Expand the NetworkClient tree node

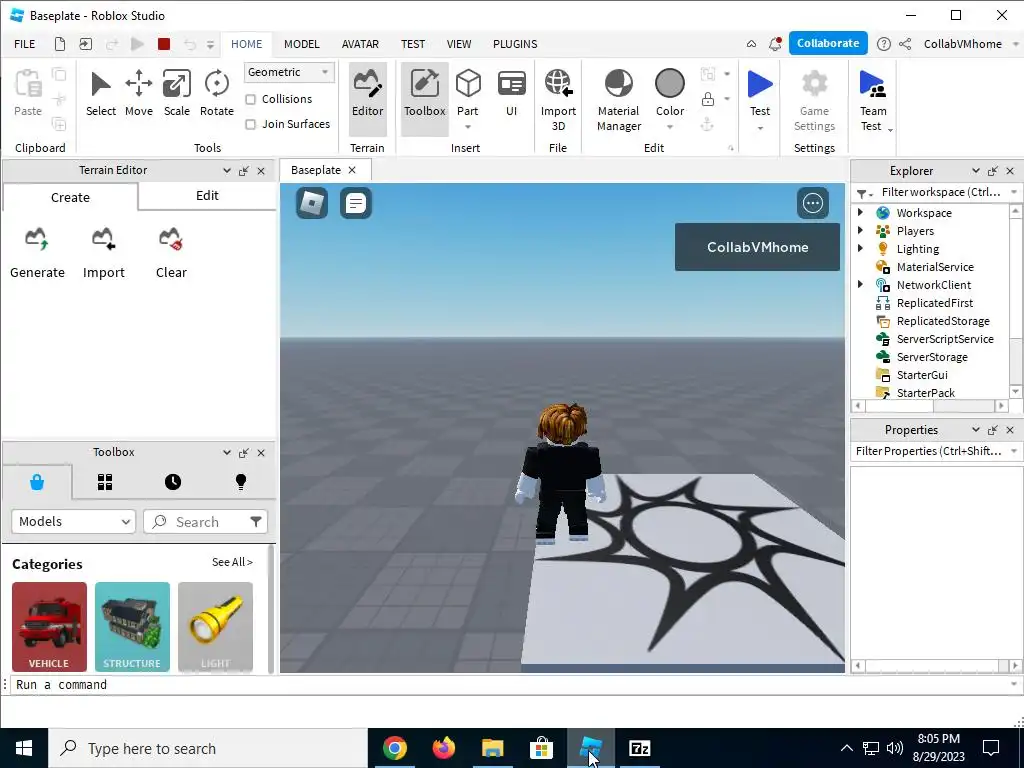860,284
